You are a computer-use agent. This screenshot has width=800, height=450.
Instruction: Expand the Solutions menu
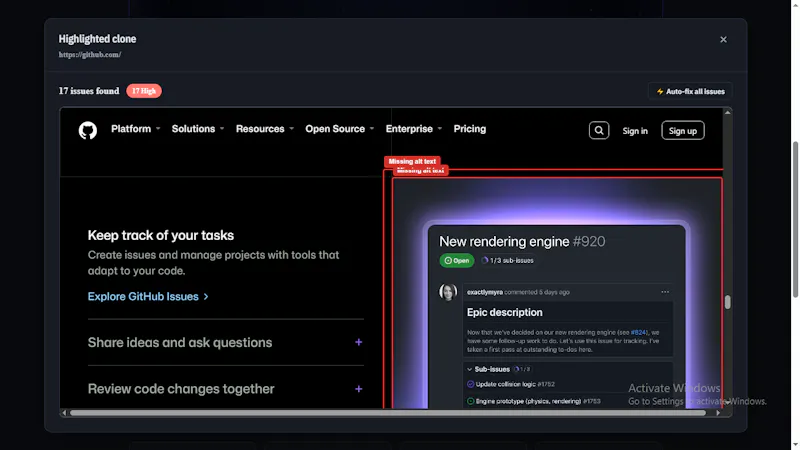[x=198, y=129]
